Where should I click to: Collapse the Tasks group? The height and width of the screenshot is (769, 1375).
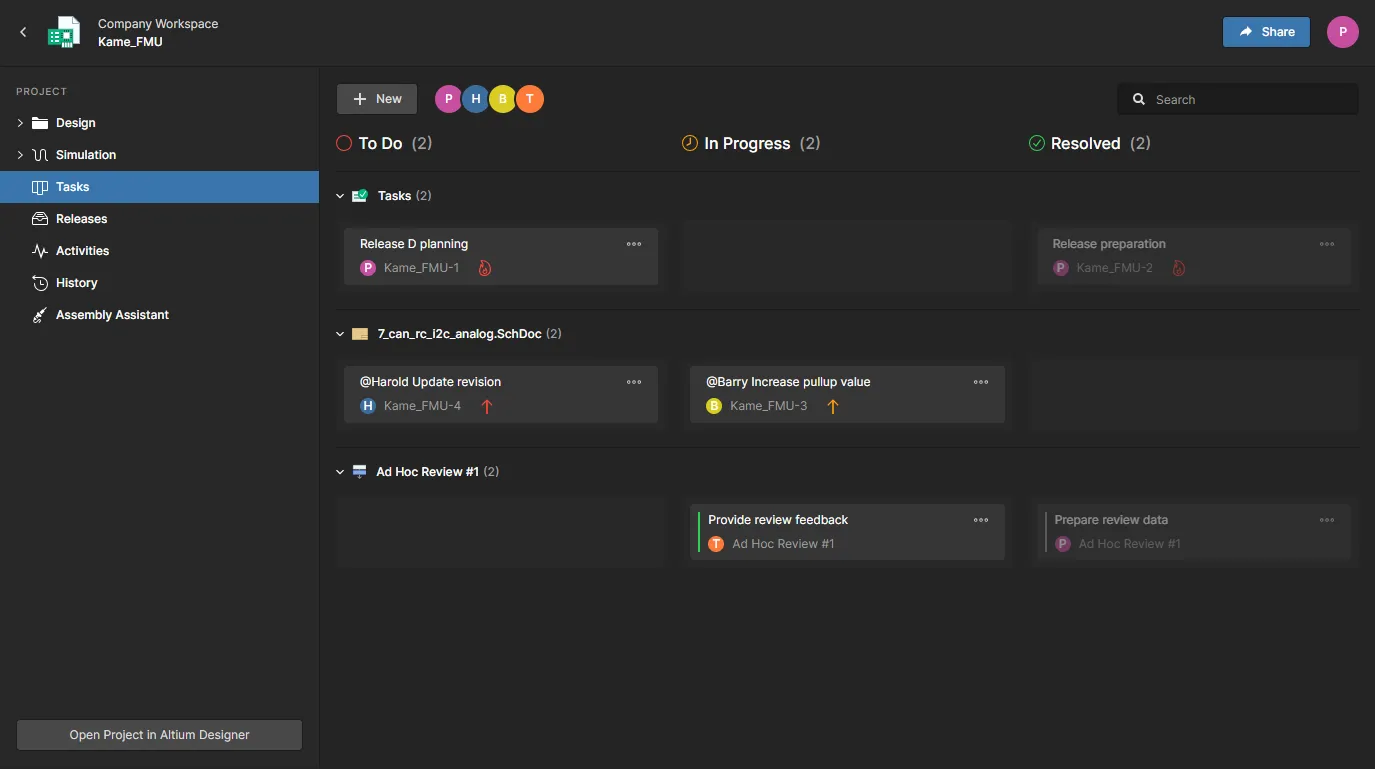340,196
